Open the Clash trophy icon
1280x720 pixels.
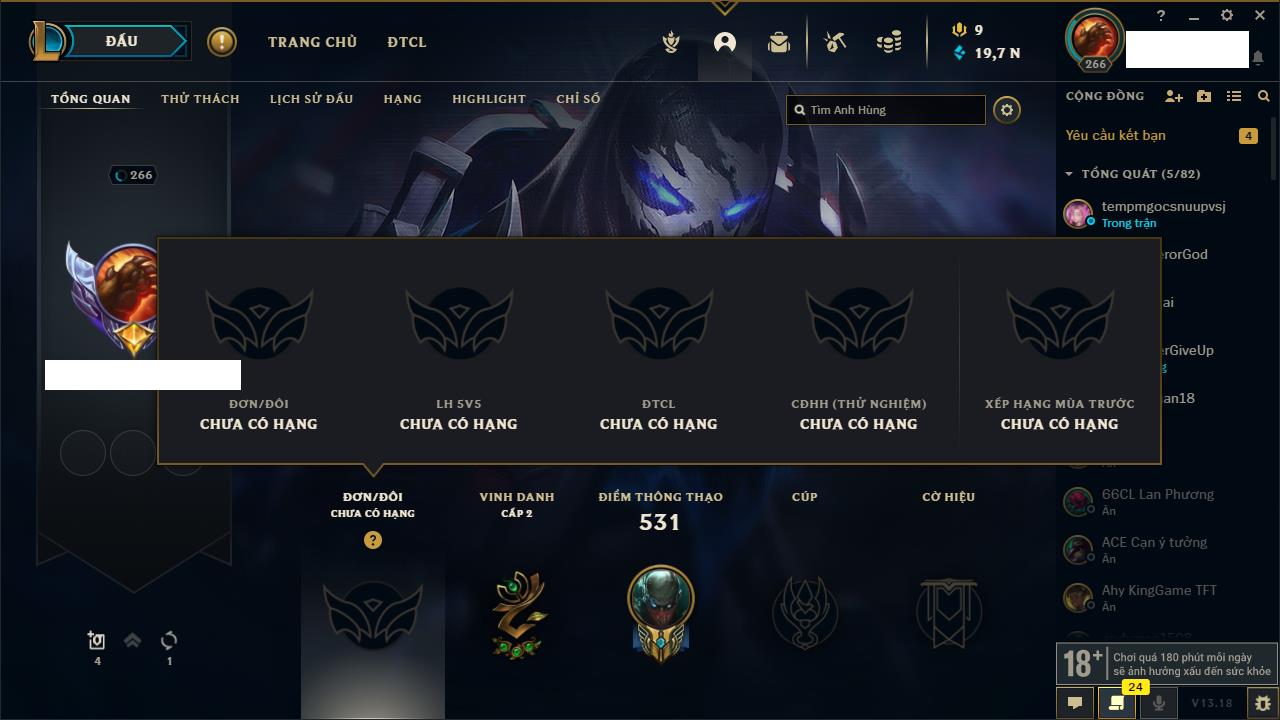tap(672, 42)
